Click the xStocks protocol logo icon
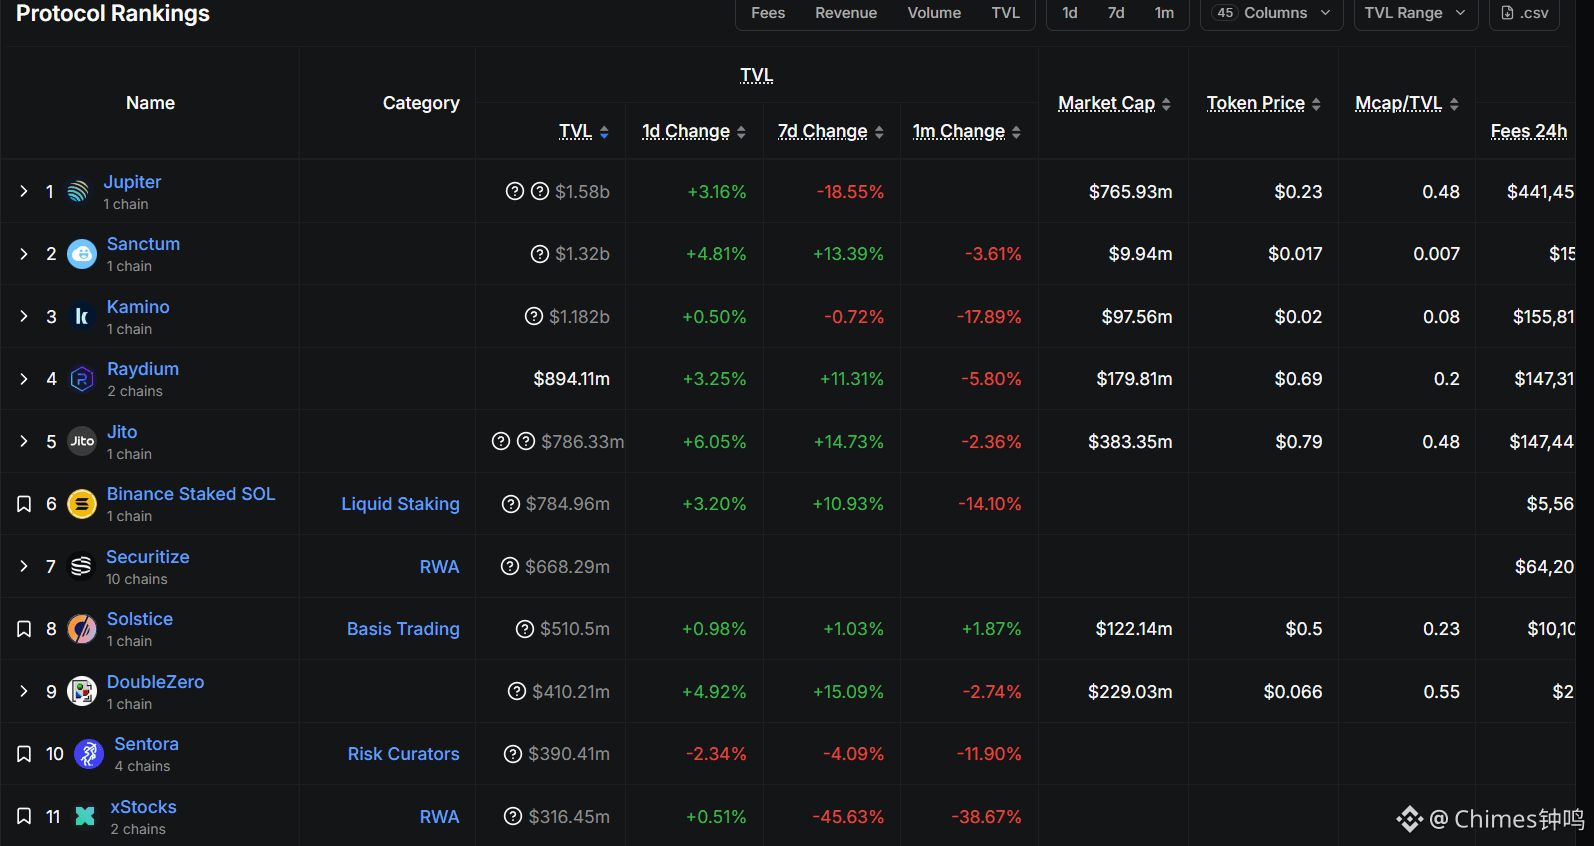The width and height of the screenshot is (1594, 846). [85, 816]
